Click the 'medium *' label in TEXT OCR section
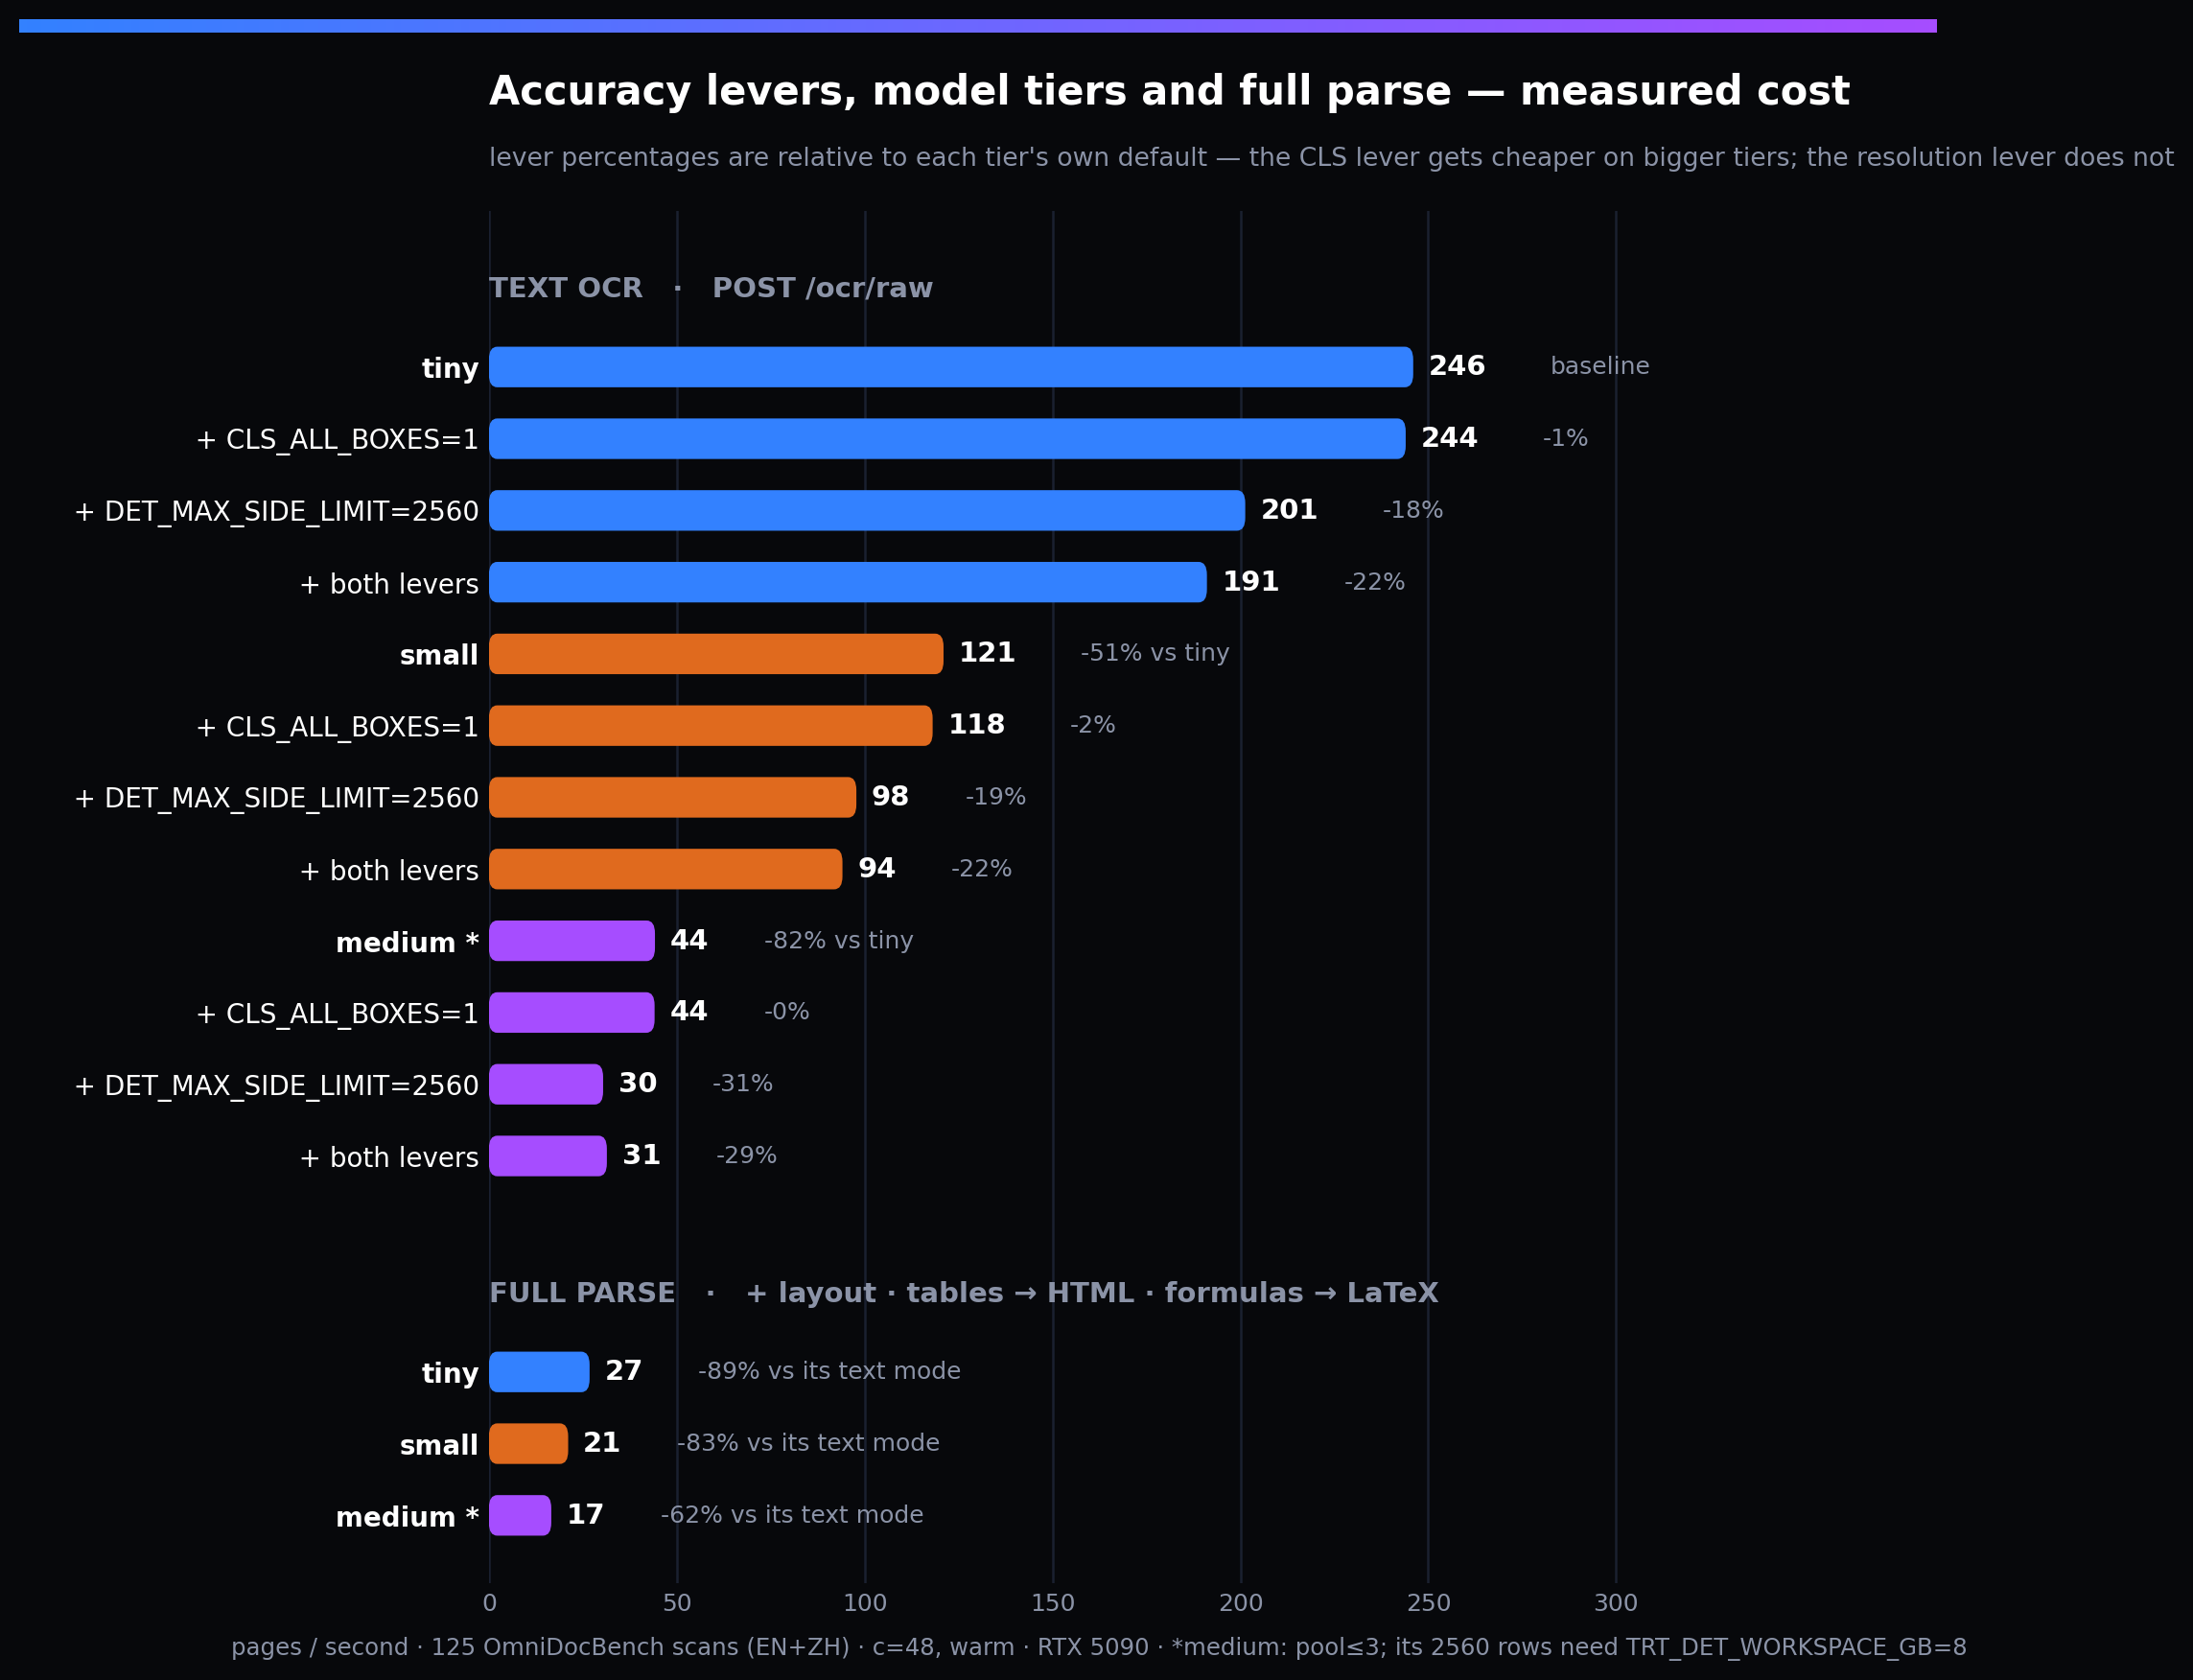The width and height of the screenshot is (2193, 1680). tap(407, 943)
